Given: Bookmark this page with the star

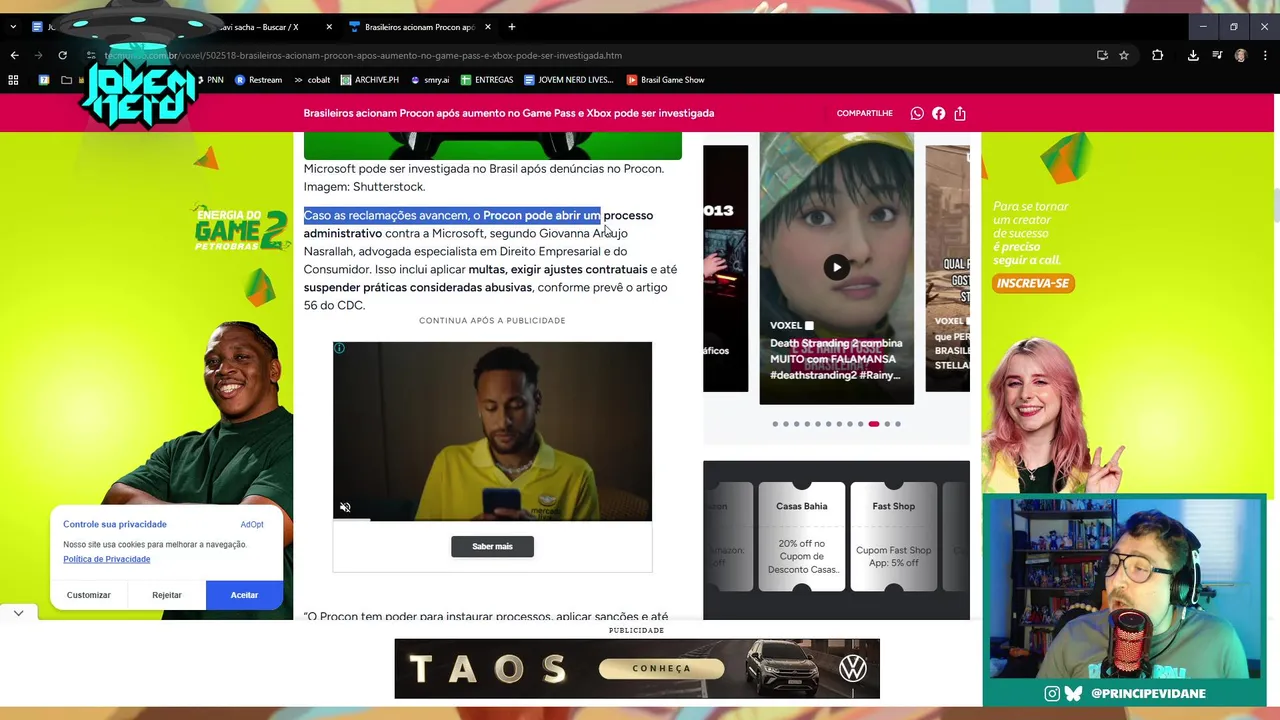Looking at the screenshot, I should 1124,55.
